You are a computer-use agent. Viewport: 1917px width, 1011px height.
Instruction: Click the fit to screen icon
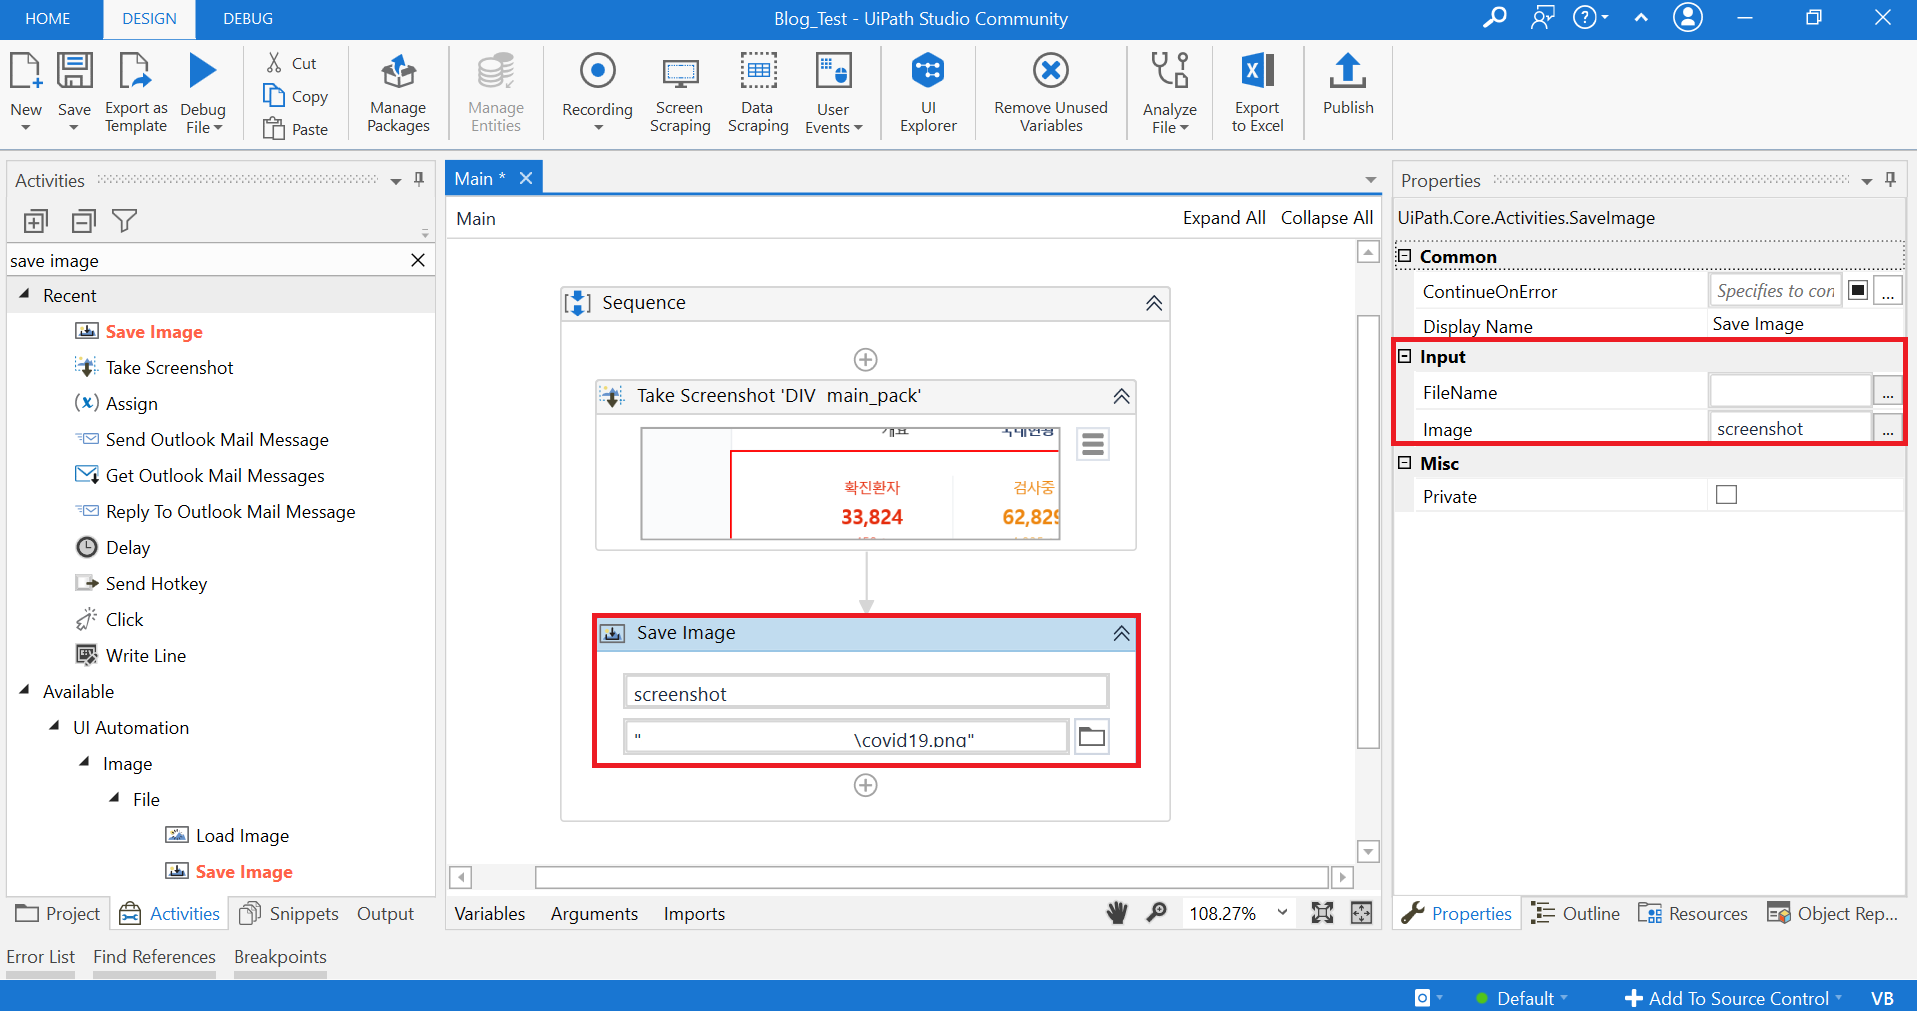(1322, 912)
